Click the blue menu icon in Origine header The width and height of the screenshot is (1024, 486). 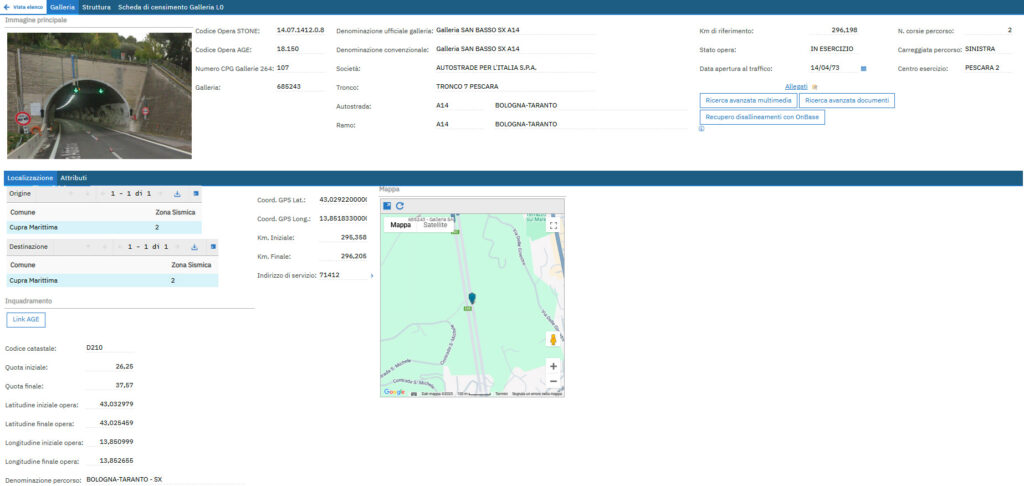(196, 194)
